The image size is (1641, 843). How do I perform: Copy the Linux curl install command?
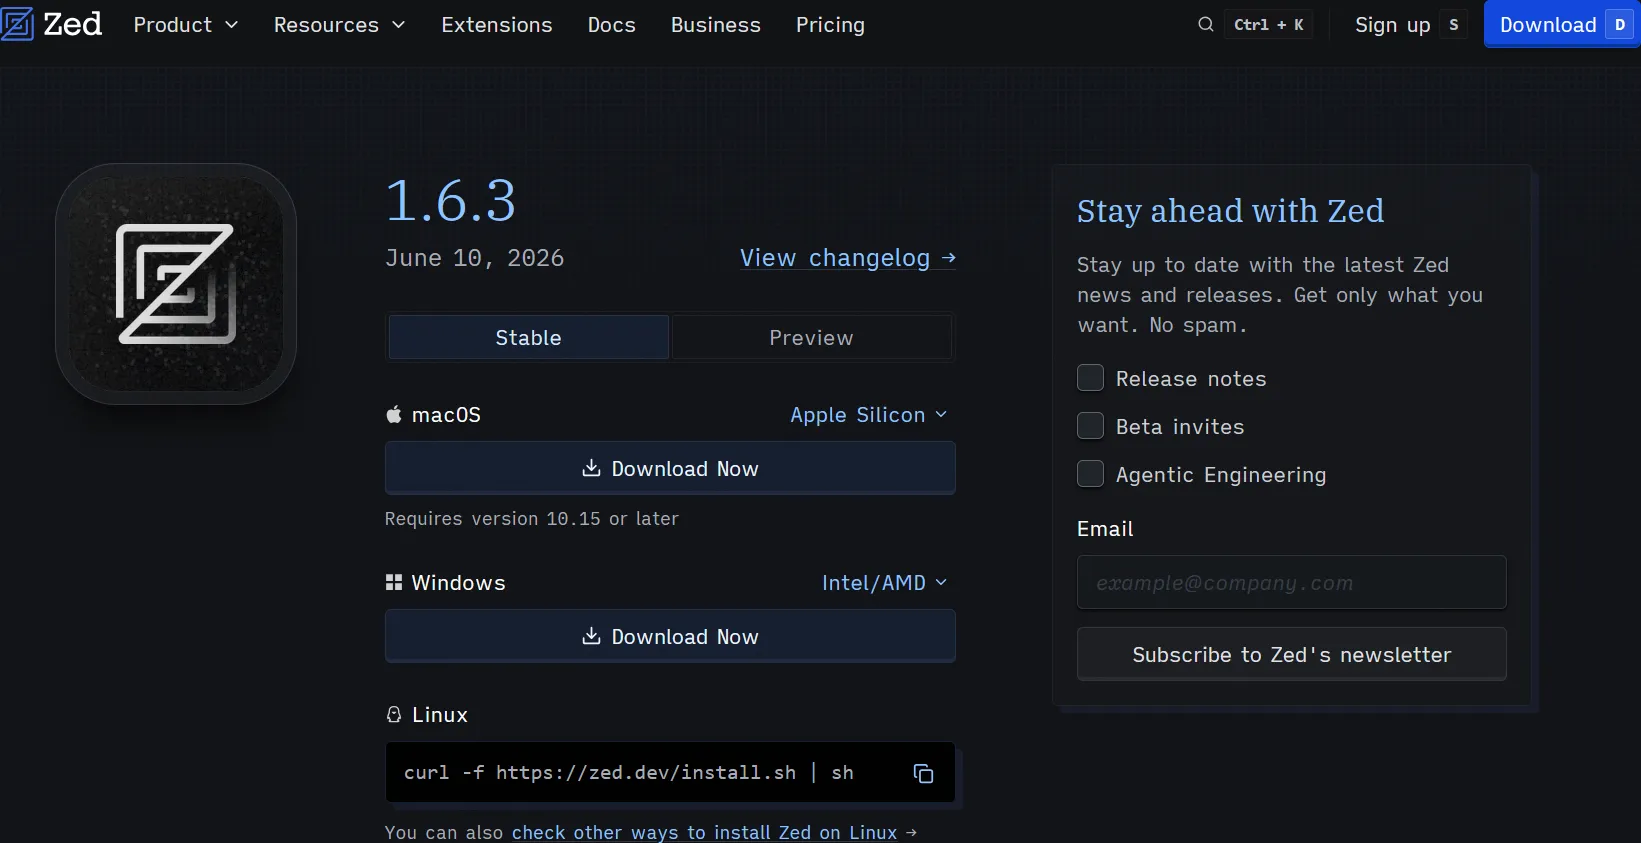click(x=923, y=773)
